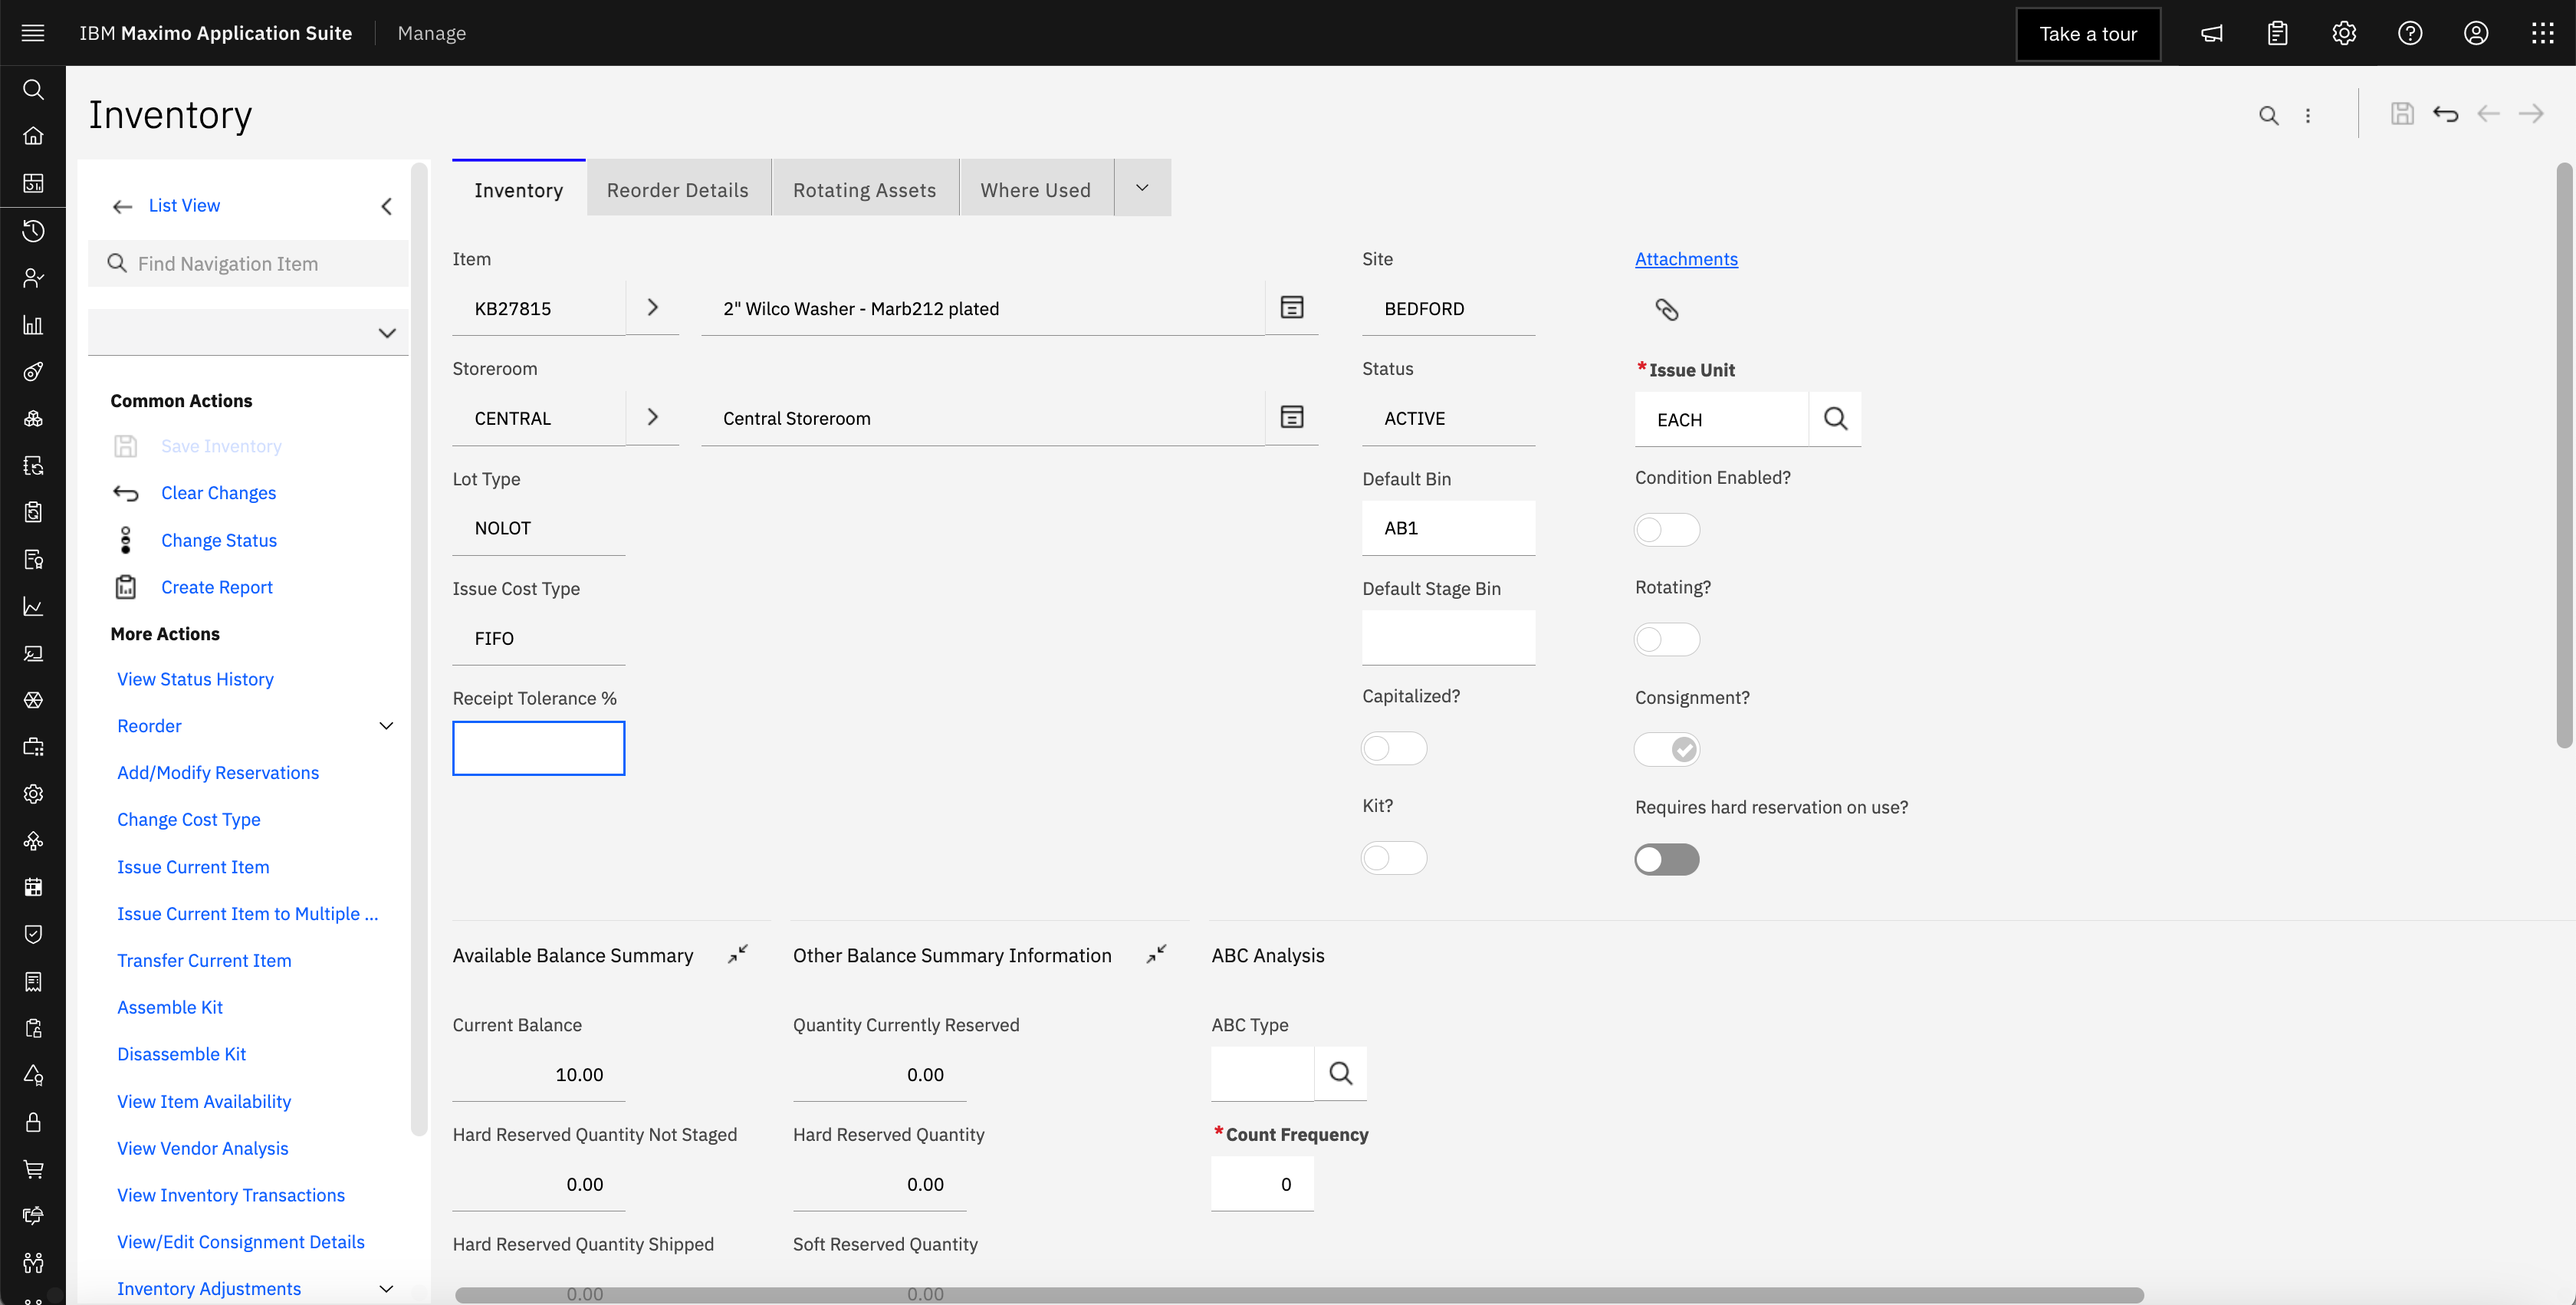This screenshot has width=2576, height=1305.
Task: Open View Status History
Action: pyautogui.click(x=195, y=679)
